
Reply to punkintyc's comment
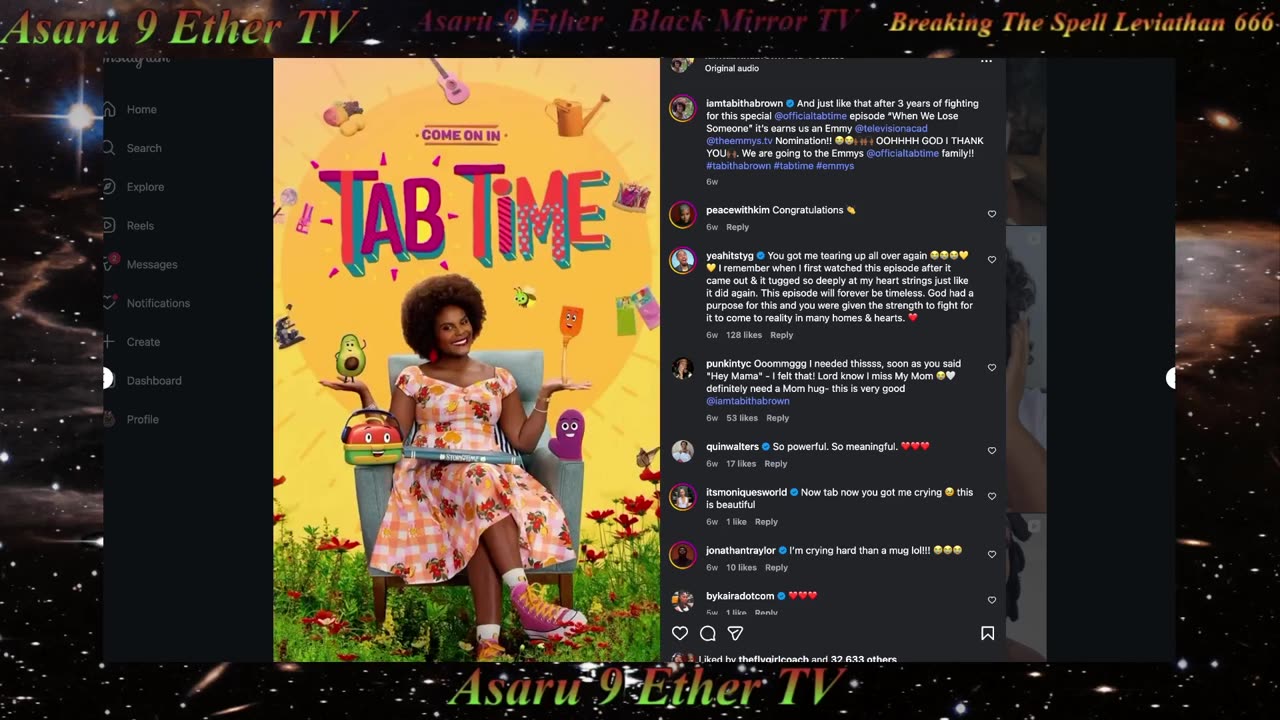(x=778, y=418)
